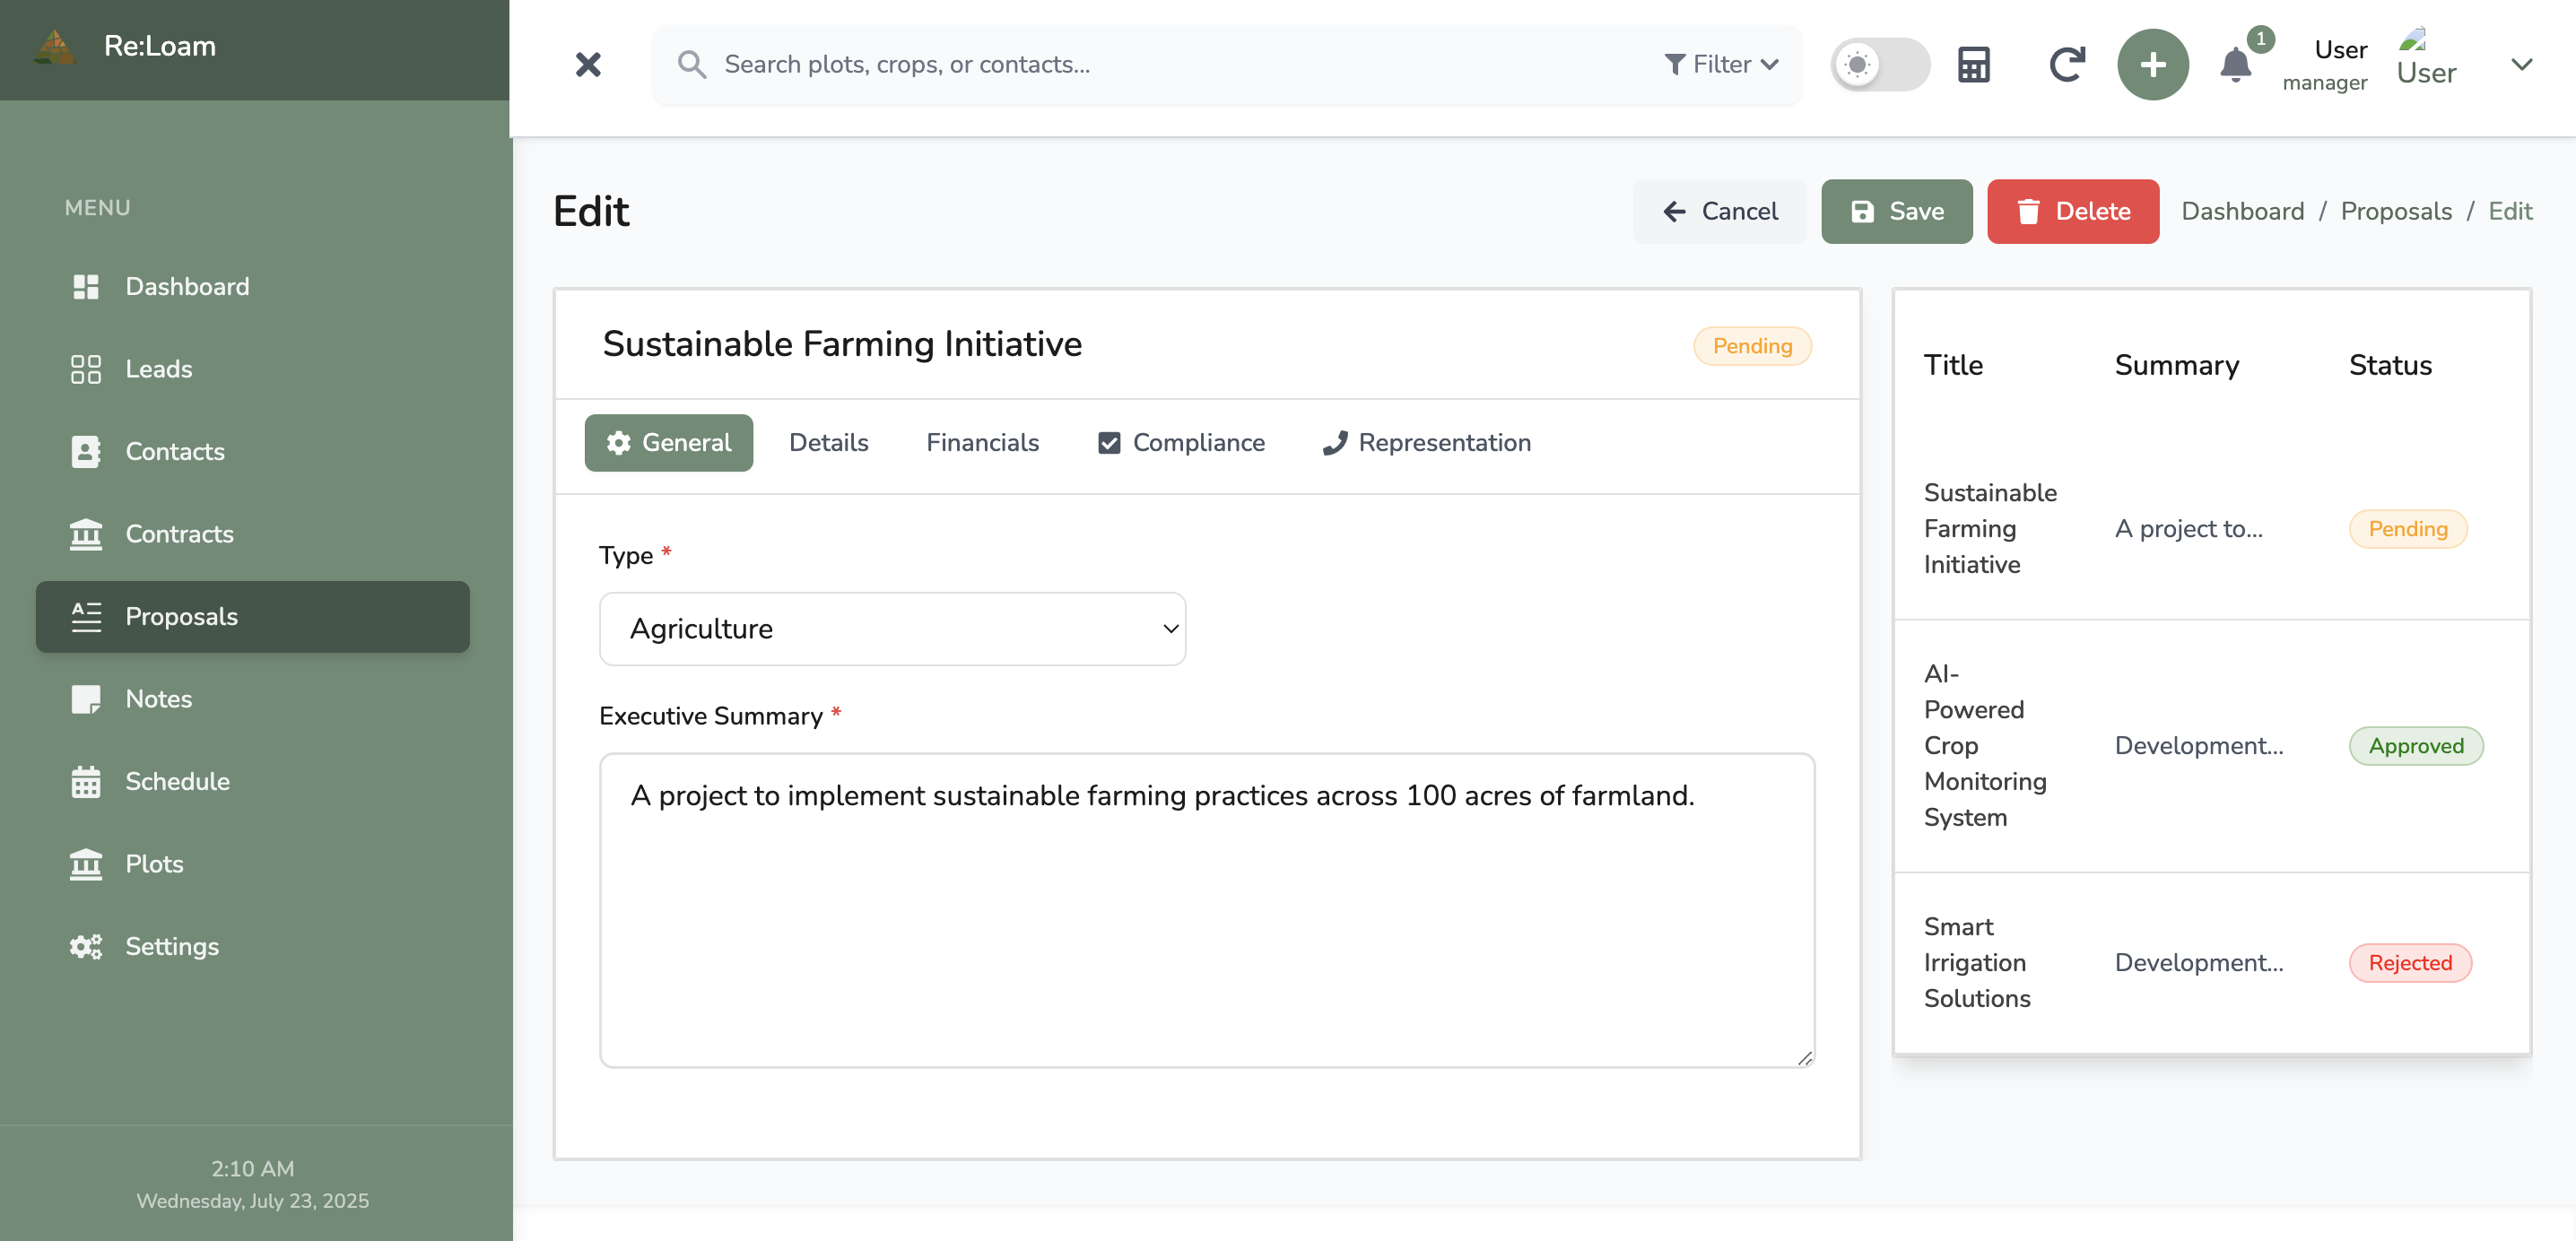Click the X close icon beside search

[588, 65]
